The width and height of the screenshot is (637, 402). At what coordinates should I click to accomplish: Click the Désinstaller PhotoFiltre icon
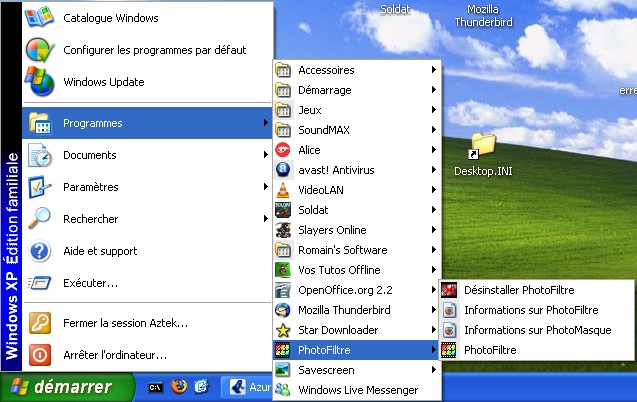pos(449,290)
